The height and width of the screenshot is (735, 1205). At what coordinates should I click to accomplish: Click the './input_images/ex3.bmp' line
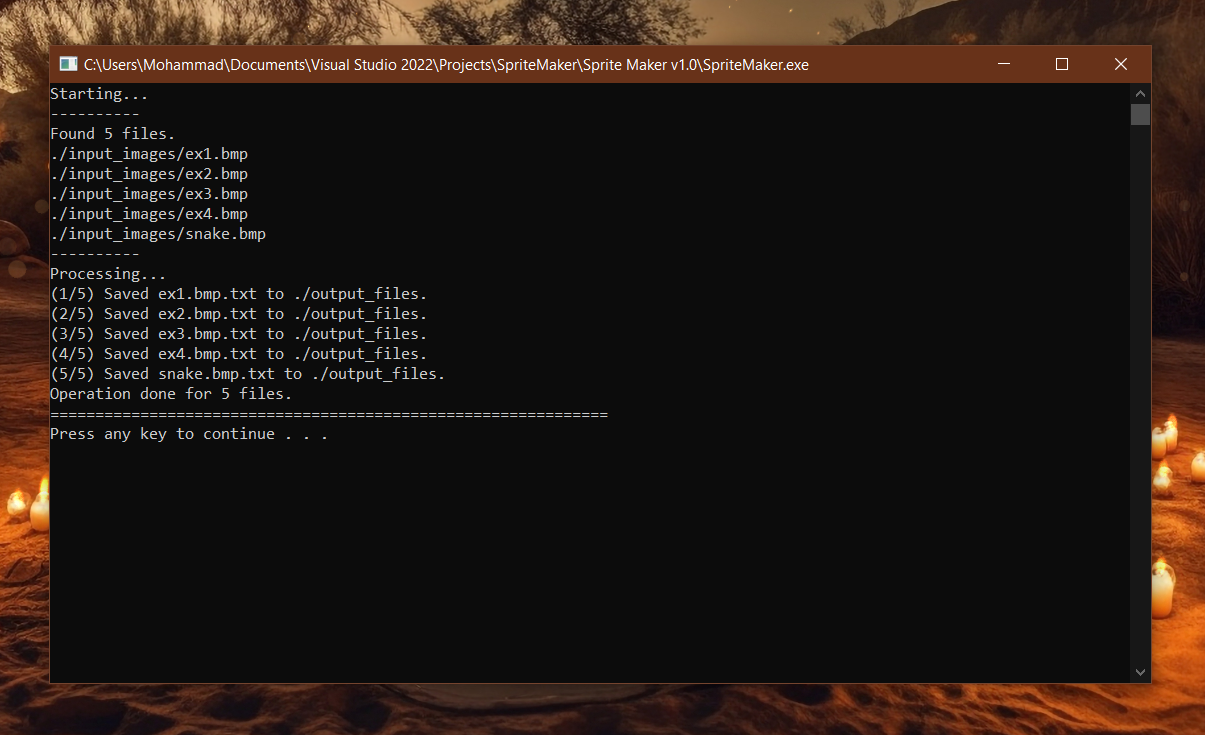[149, 194]
